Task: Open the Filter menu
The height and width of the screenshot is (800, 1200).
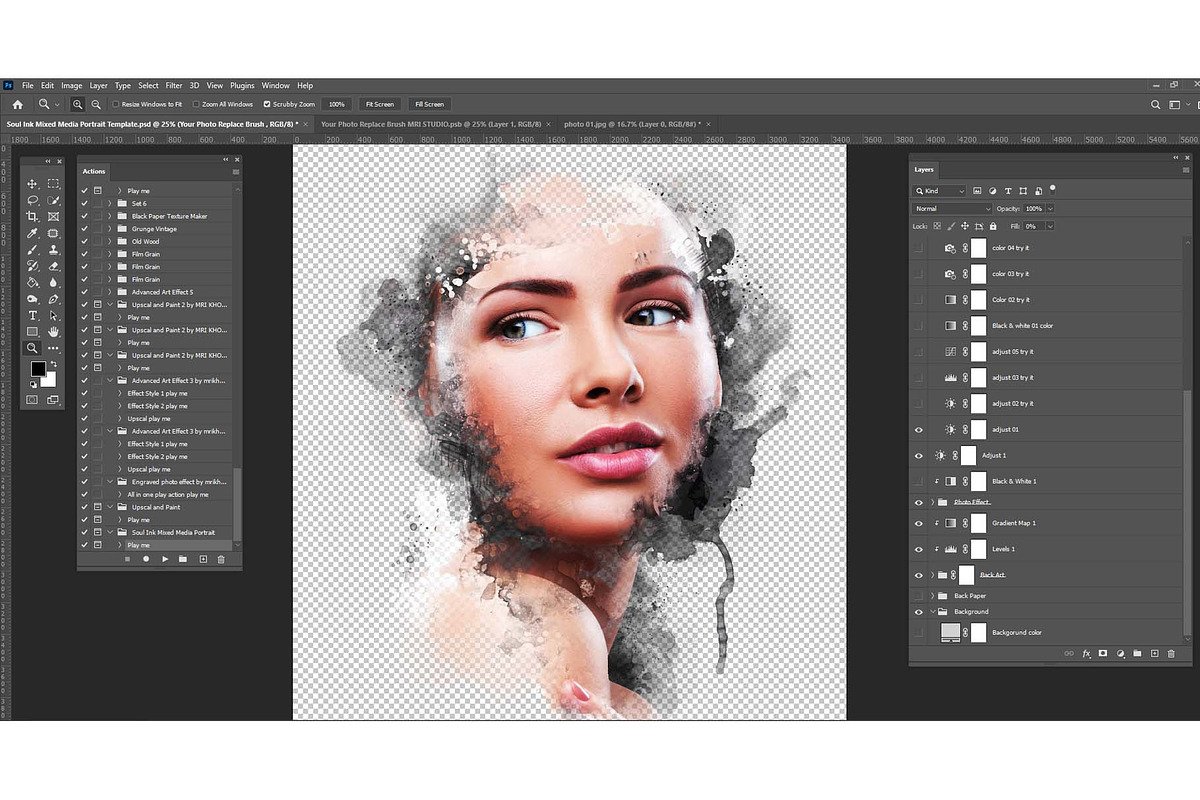Action: tap(174, 86)
